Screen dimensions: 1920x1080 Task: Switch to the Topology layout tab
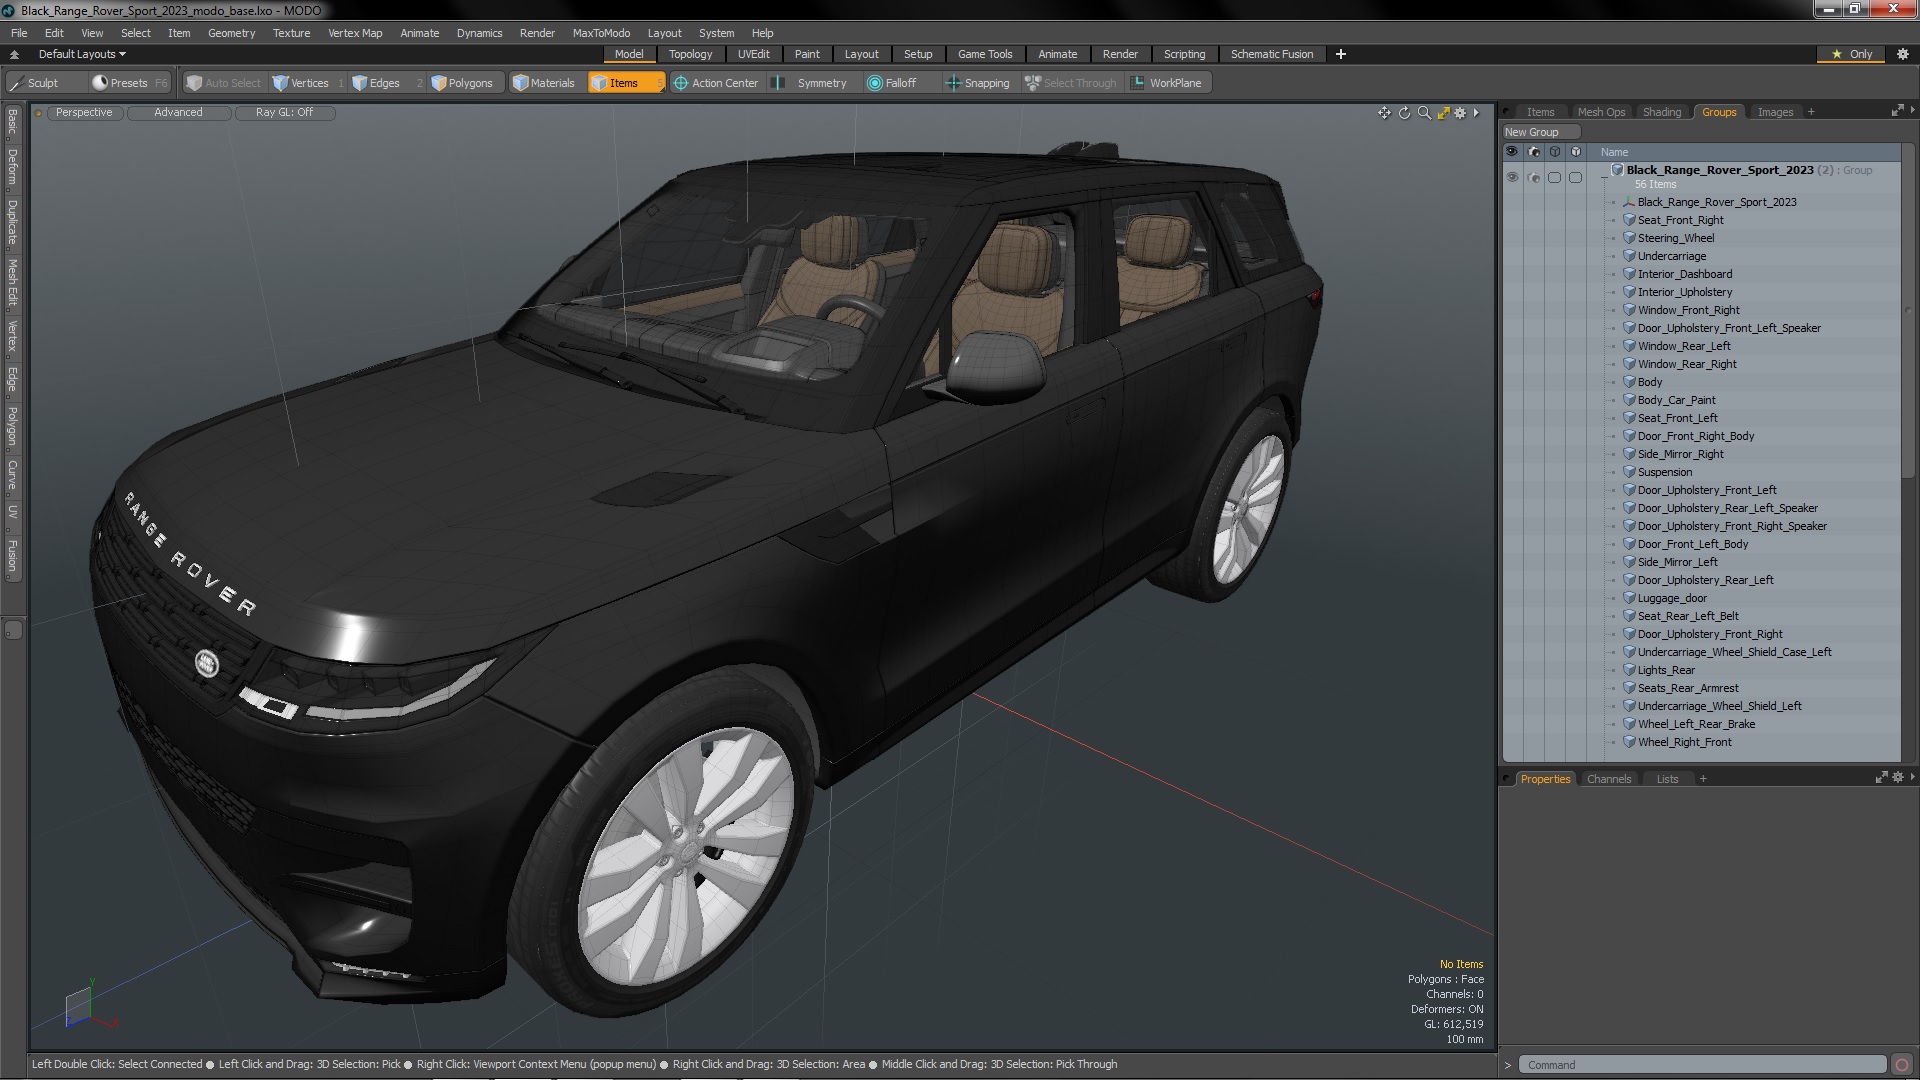coord(690,54)
